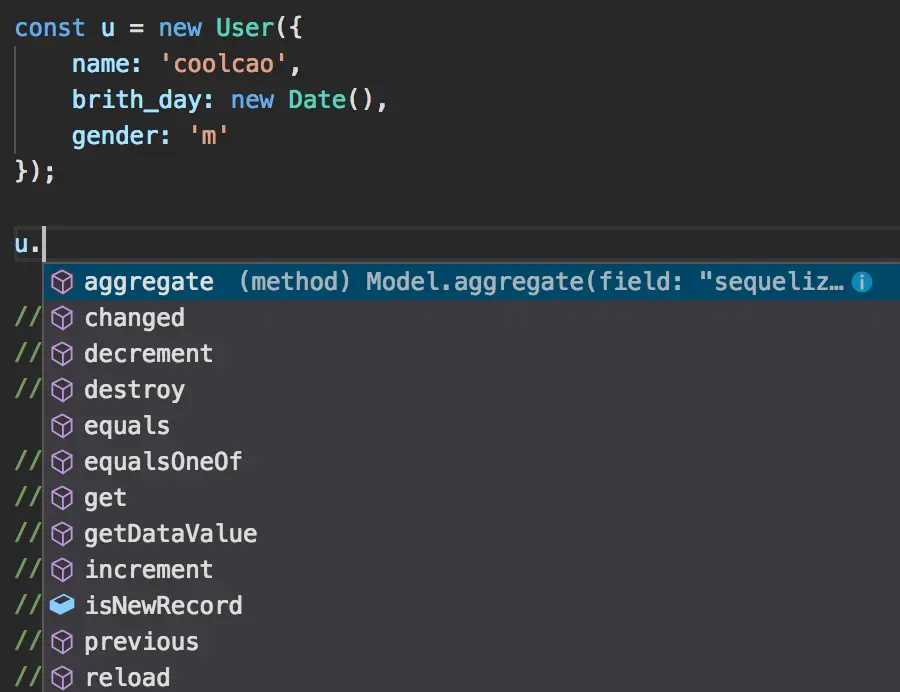The height and width of the screenshot is (692, 900).
Task: Click the cube icon next to changed
Action: pos(62,318)
